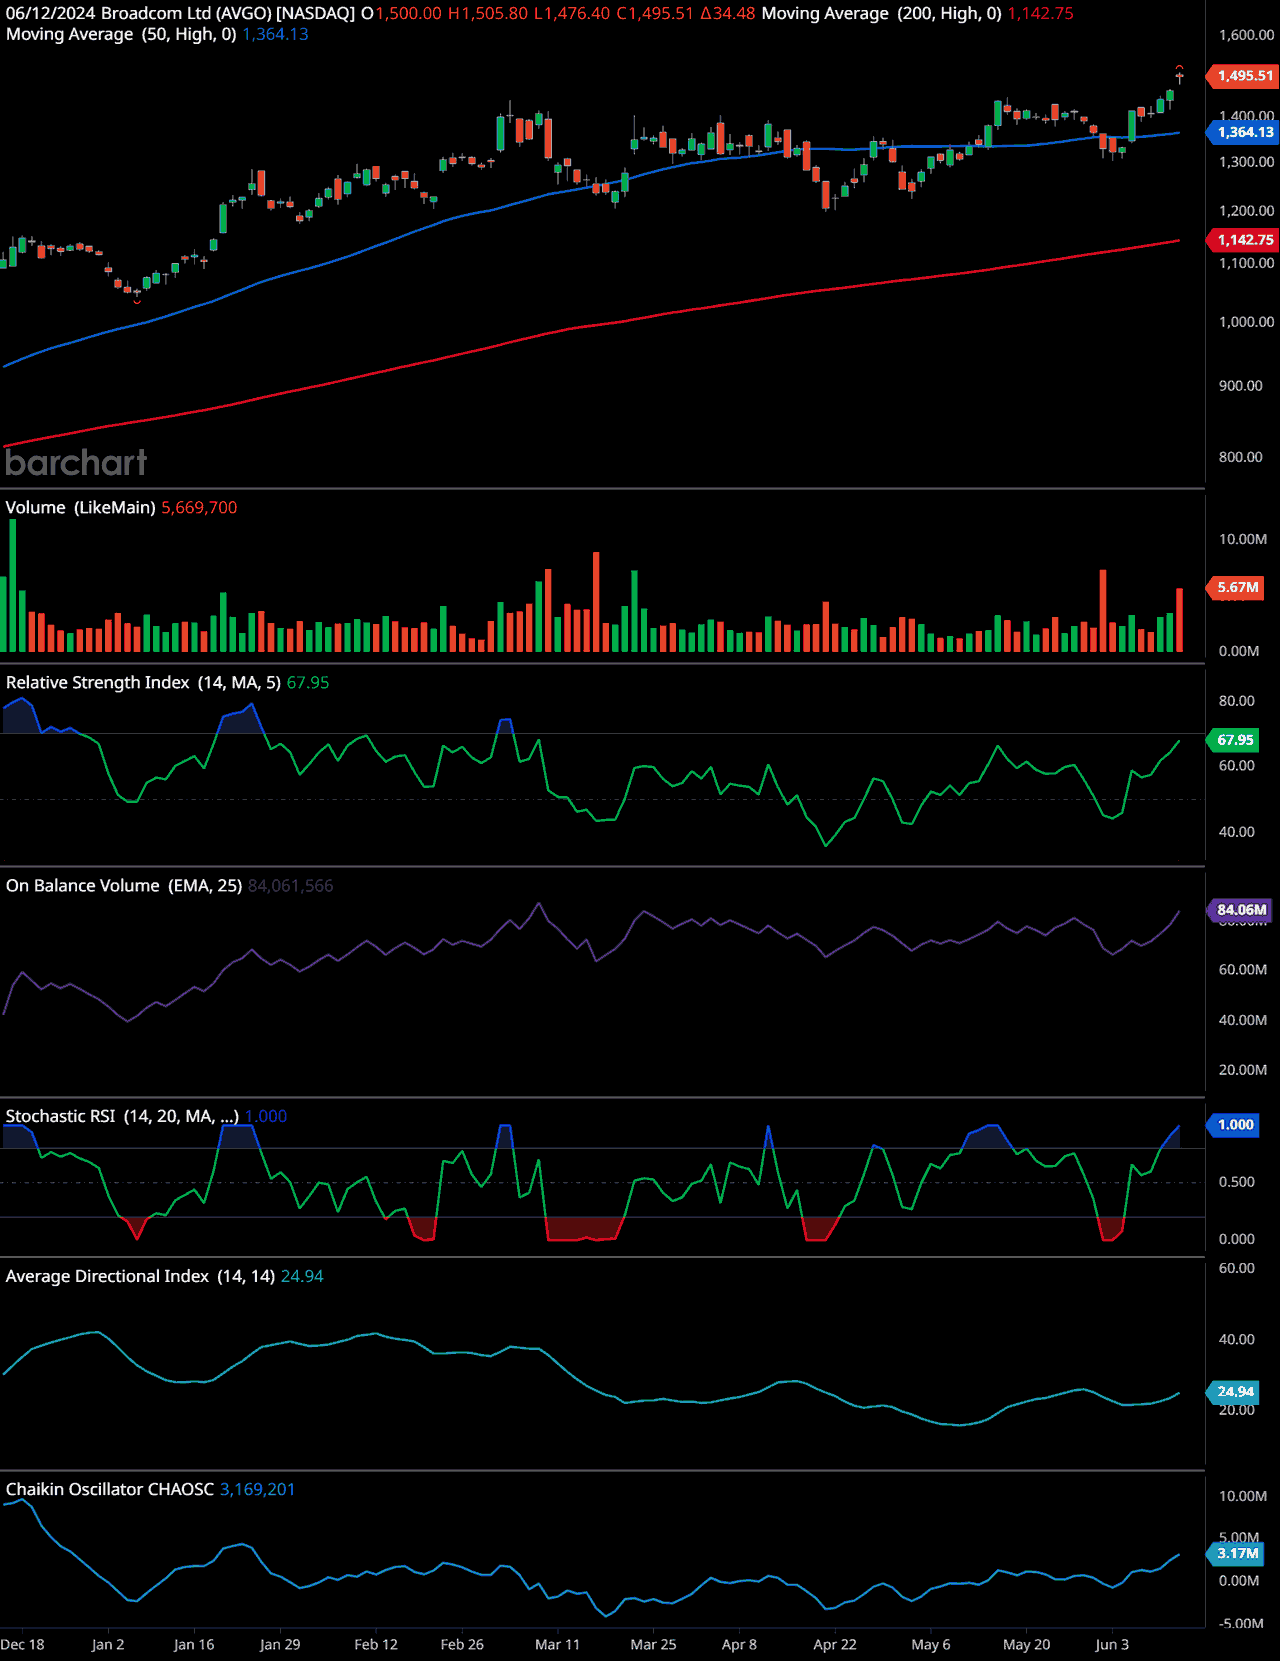Click the Chaikin Oscillator CHAOSC label

[110, 1489]
